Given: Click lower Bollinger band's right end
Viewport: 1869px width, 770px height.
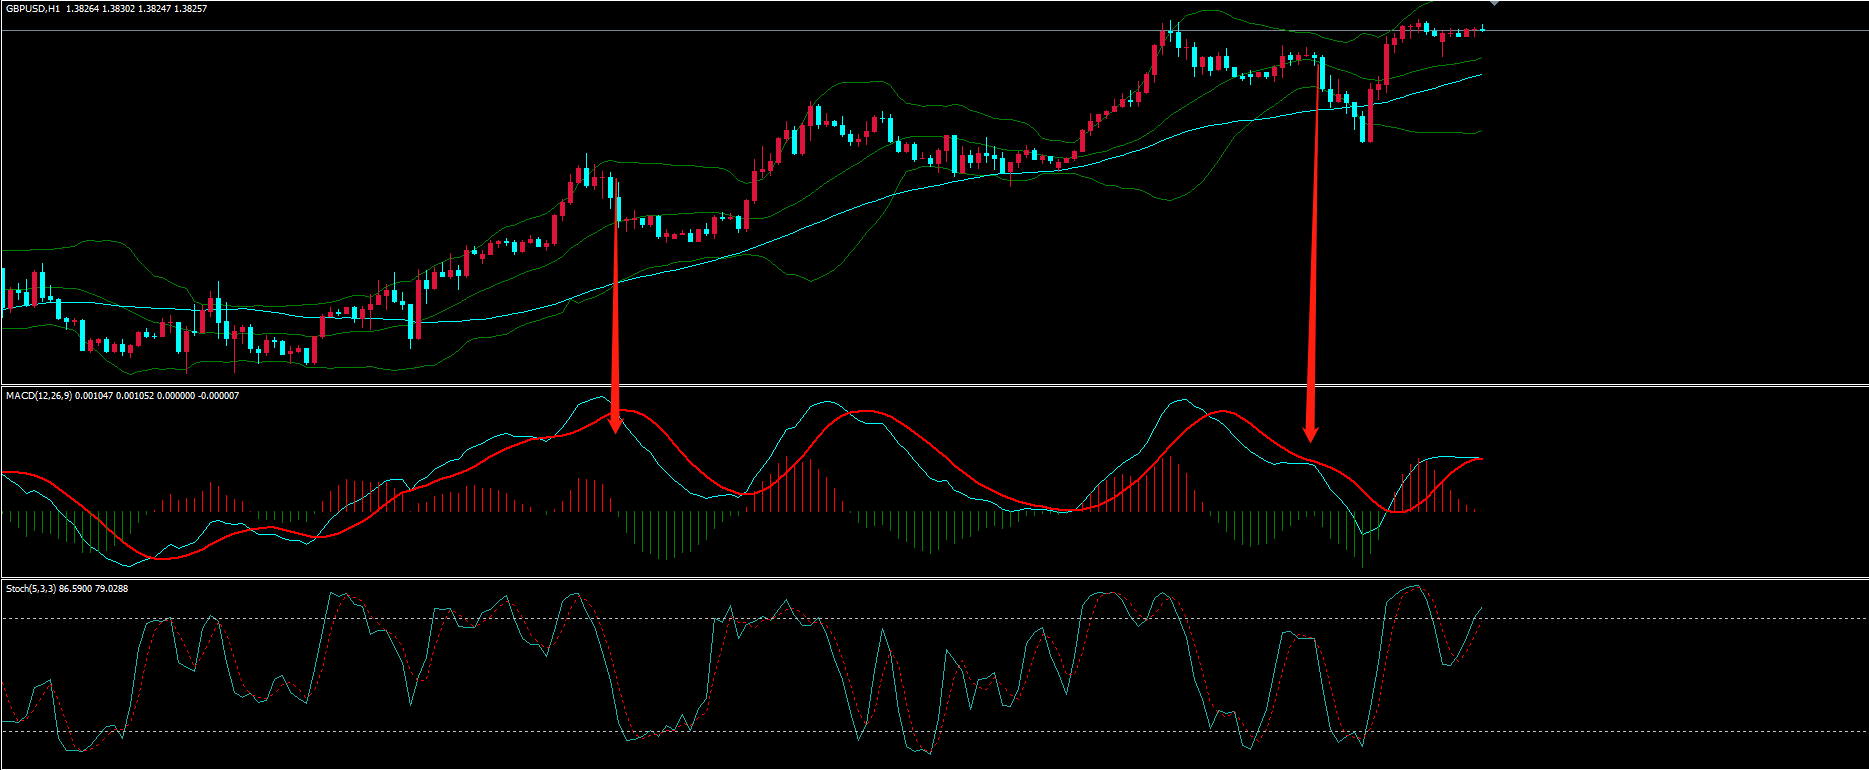Looking at the screenshot, I should pos(1479,131).
